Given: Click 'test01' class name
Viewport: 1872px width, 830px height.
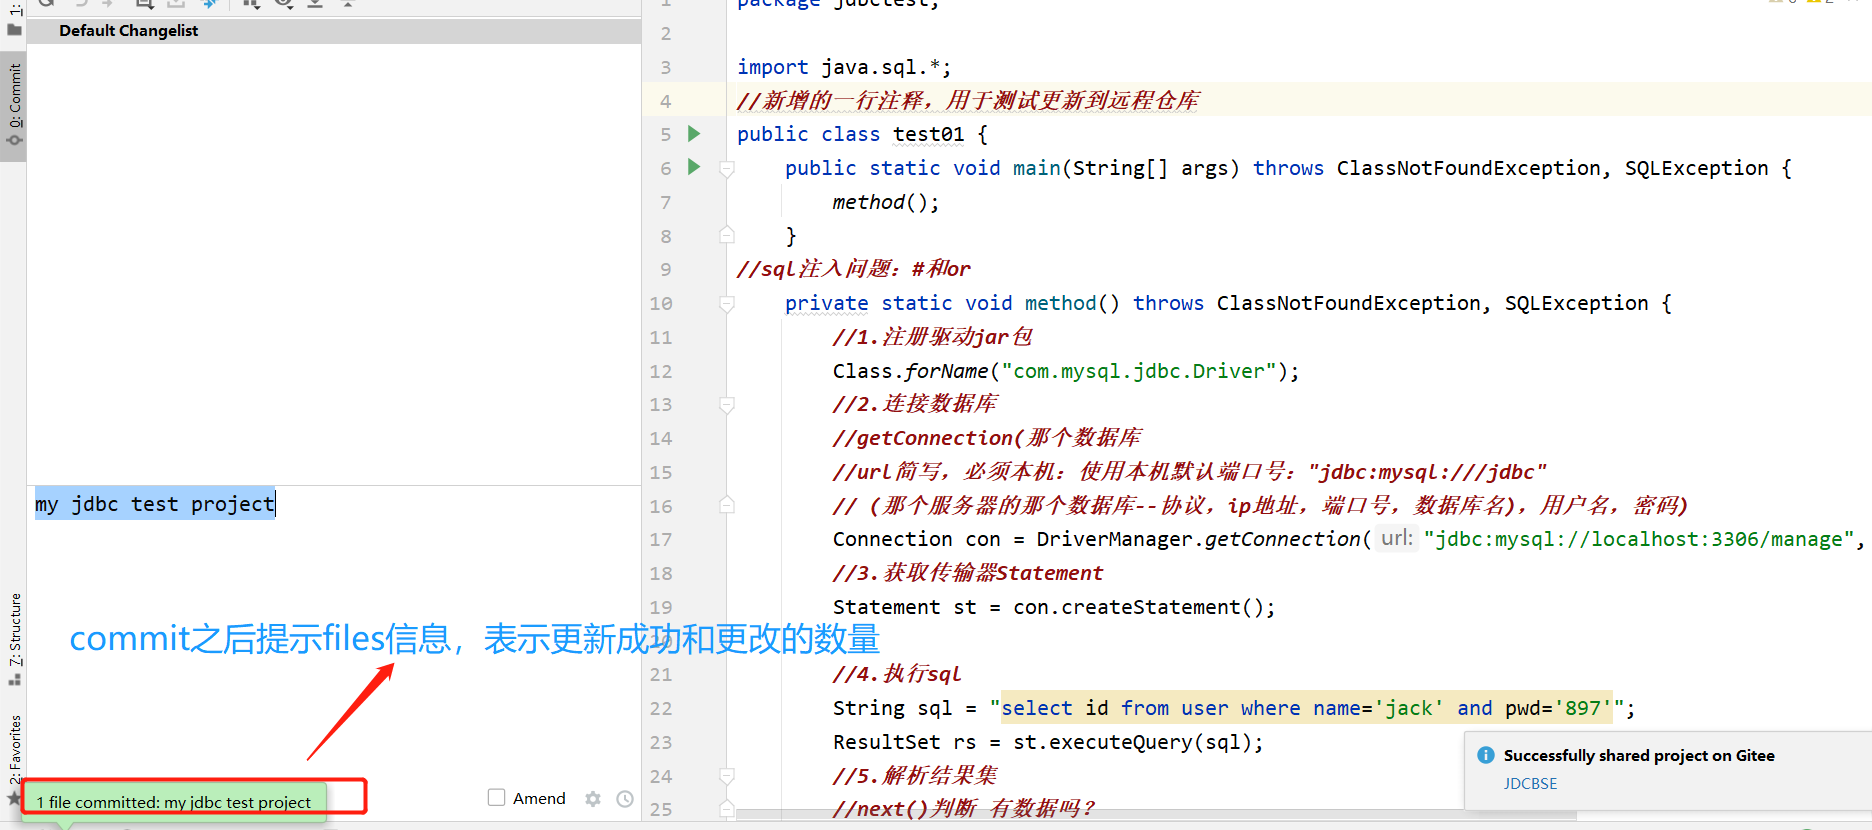Looking at the screenshot, I should pos(928,134).
